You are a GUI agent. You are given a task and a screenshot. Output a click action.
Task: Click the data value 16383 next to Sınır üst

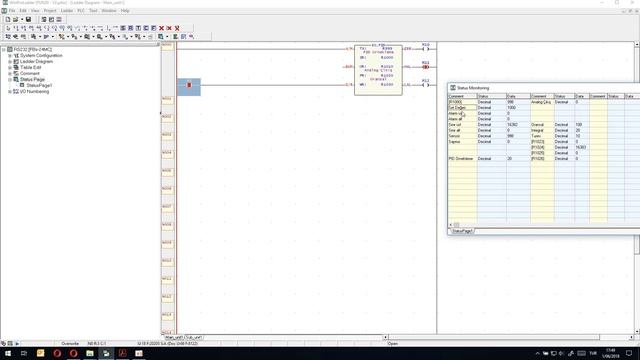pos(518,125)
